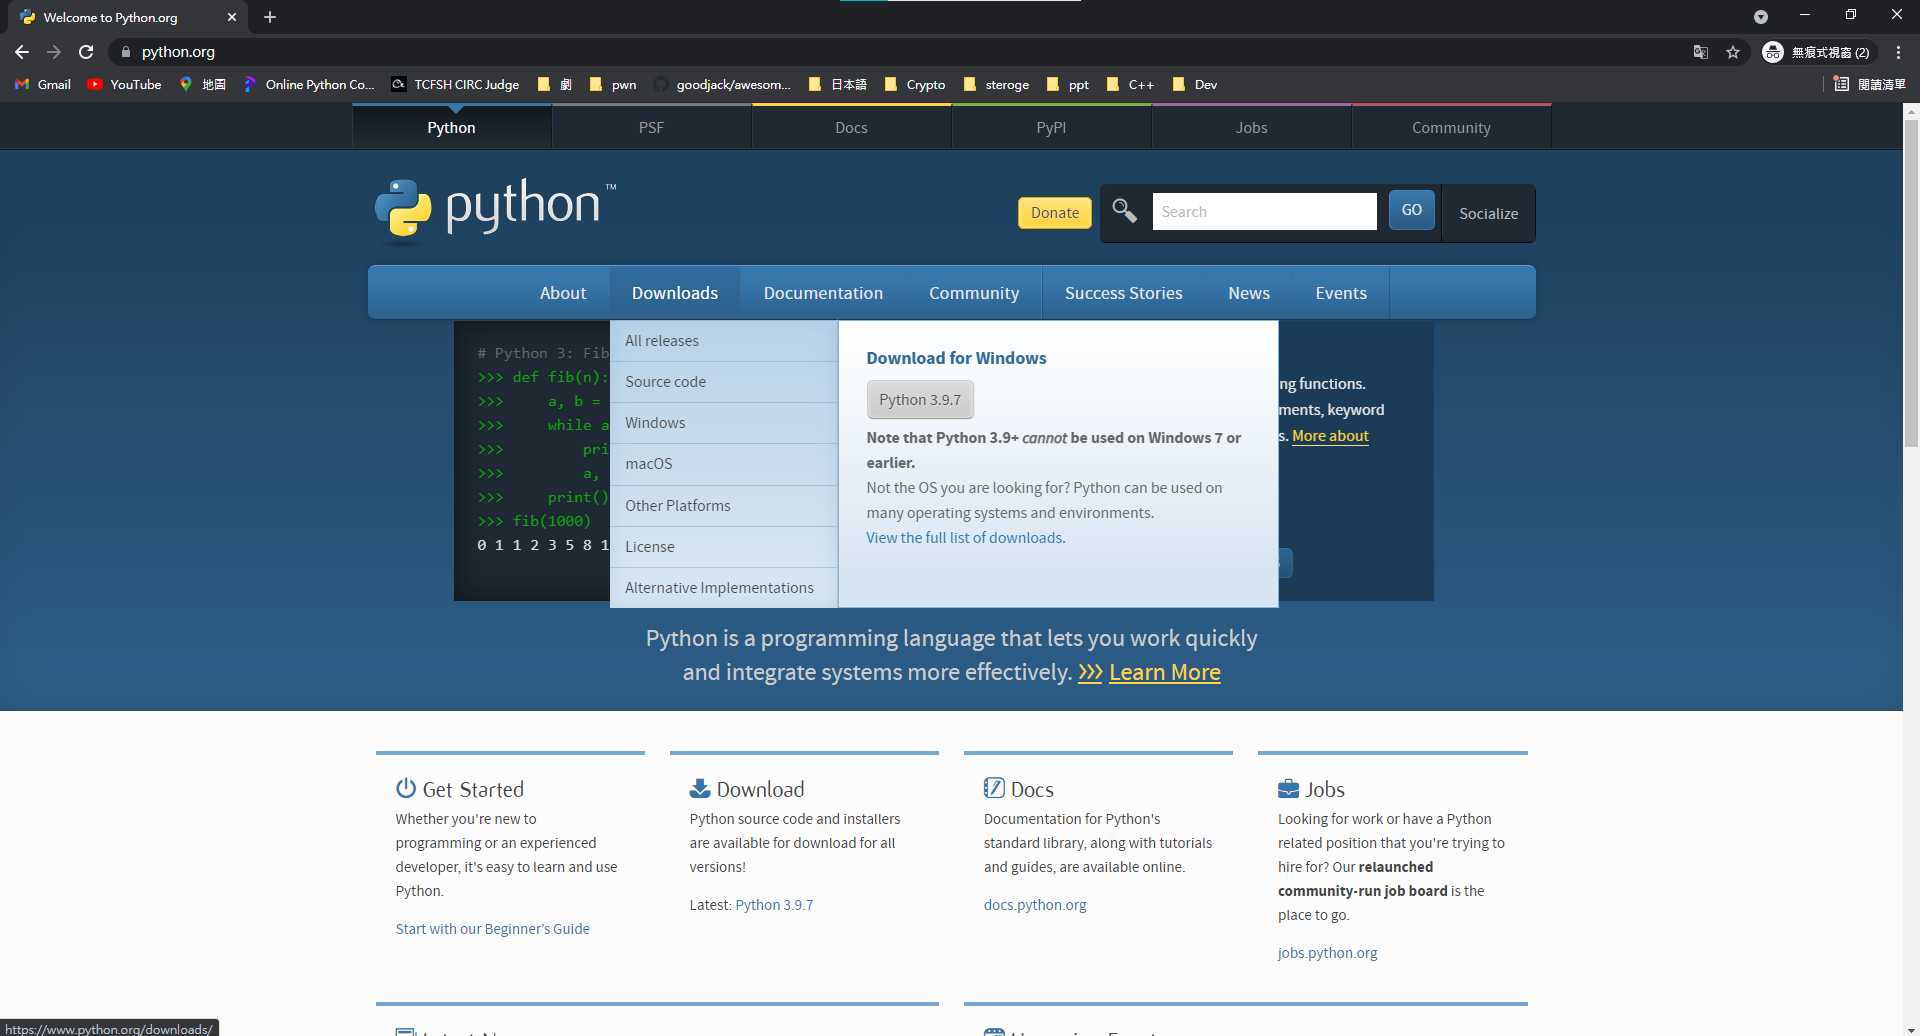Open the Events navigation menu
Screen dimensions: 1920x1036
tap(1341, 293)
